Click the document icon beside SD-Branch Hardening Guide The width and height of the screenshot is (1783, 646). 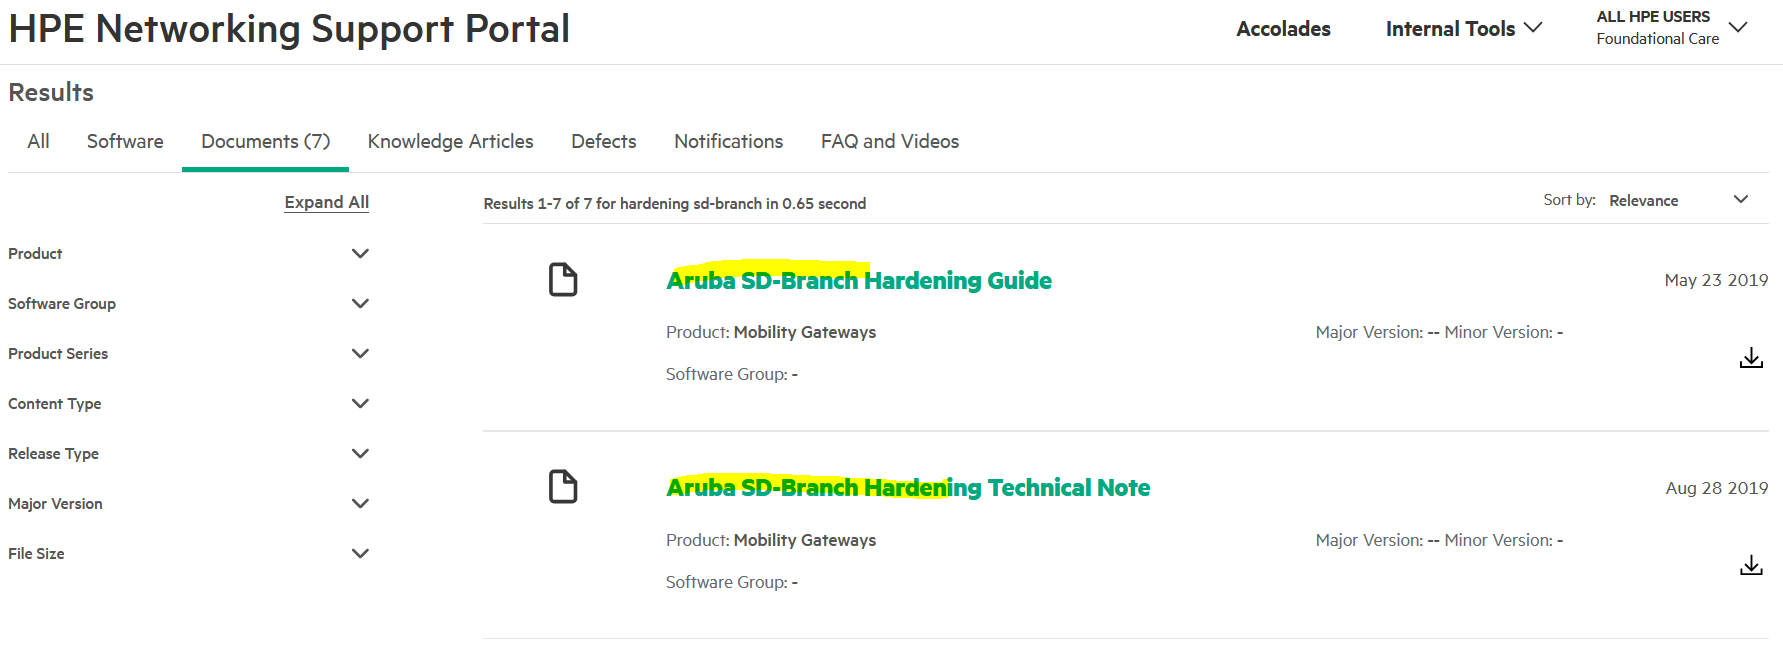(x=563, y=280)
